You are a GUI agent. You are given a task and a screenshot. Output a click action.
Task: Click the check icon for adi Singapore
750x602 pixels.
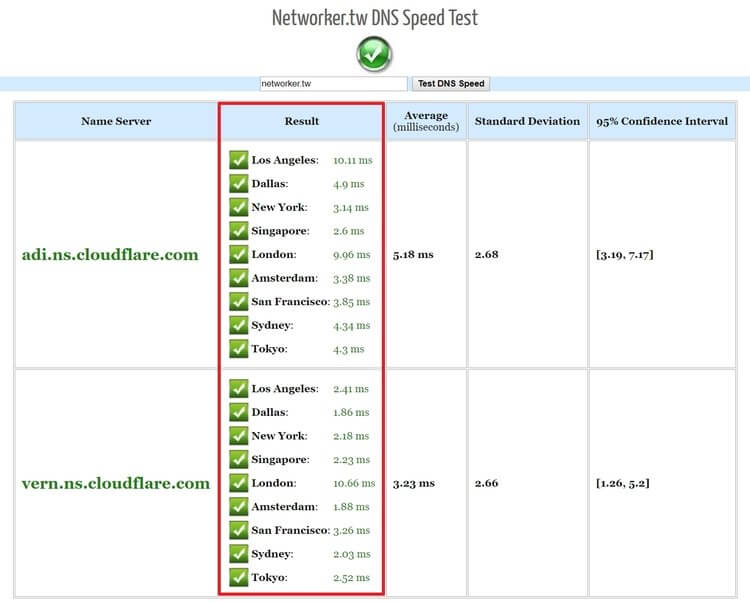[x=239, y=231]
